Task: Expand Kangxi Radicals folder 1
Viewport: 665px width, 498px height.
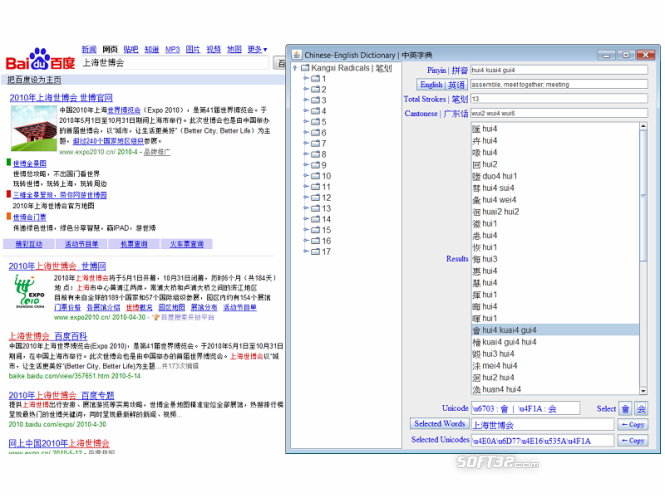Action: point(305,78)
